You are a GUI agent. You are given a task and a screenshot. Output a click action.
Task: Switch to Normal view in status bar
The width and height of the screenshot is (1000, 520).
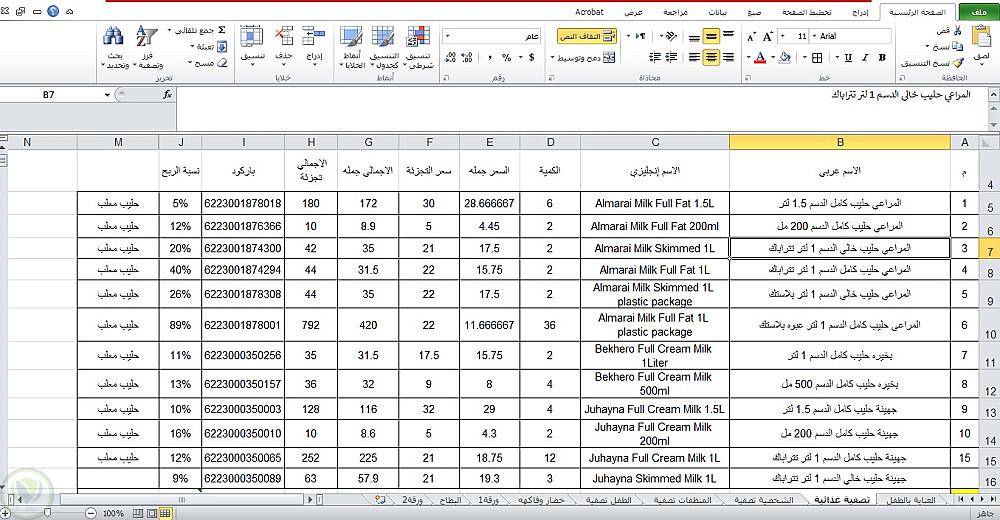[165, 513]
